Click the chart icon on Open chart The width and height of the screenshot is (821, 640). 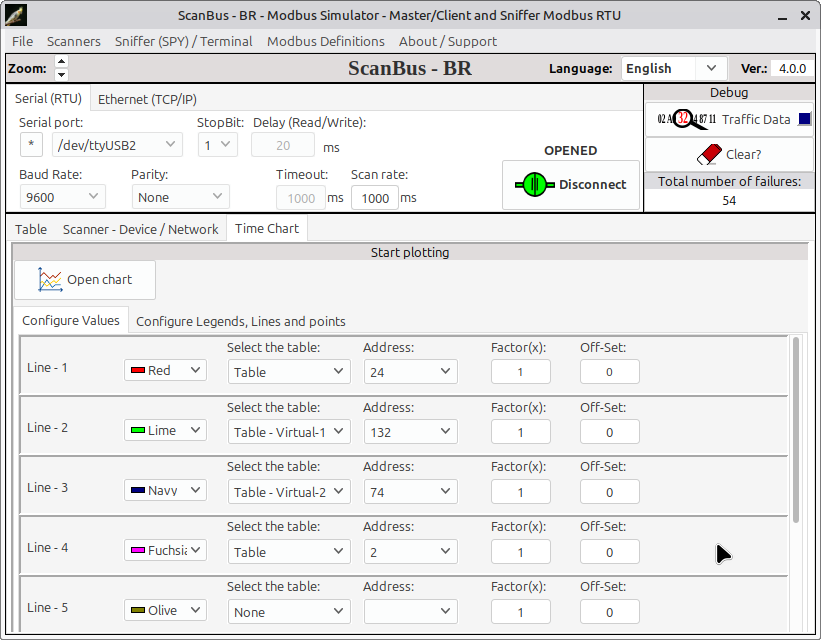pyautogui.click(x=50, y=280)
